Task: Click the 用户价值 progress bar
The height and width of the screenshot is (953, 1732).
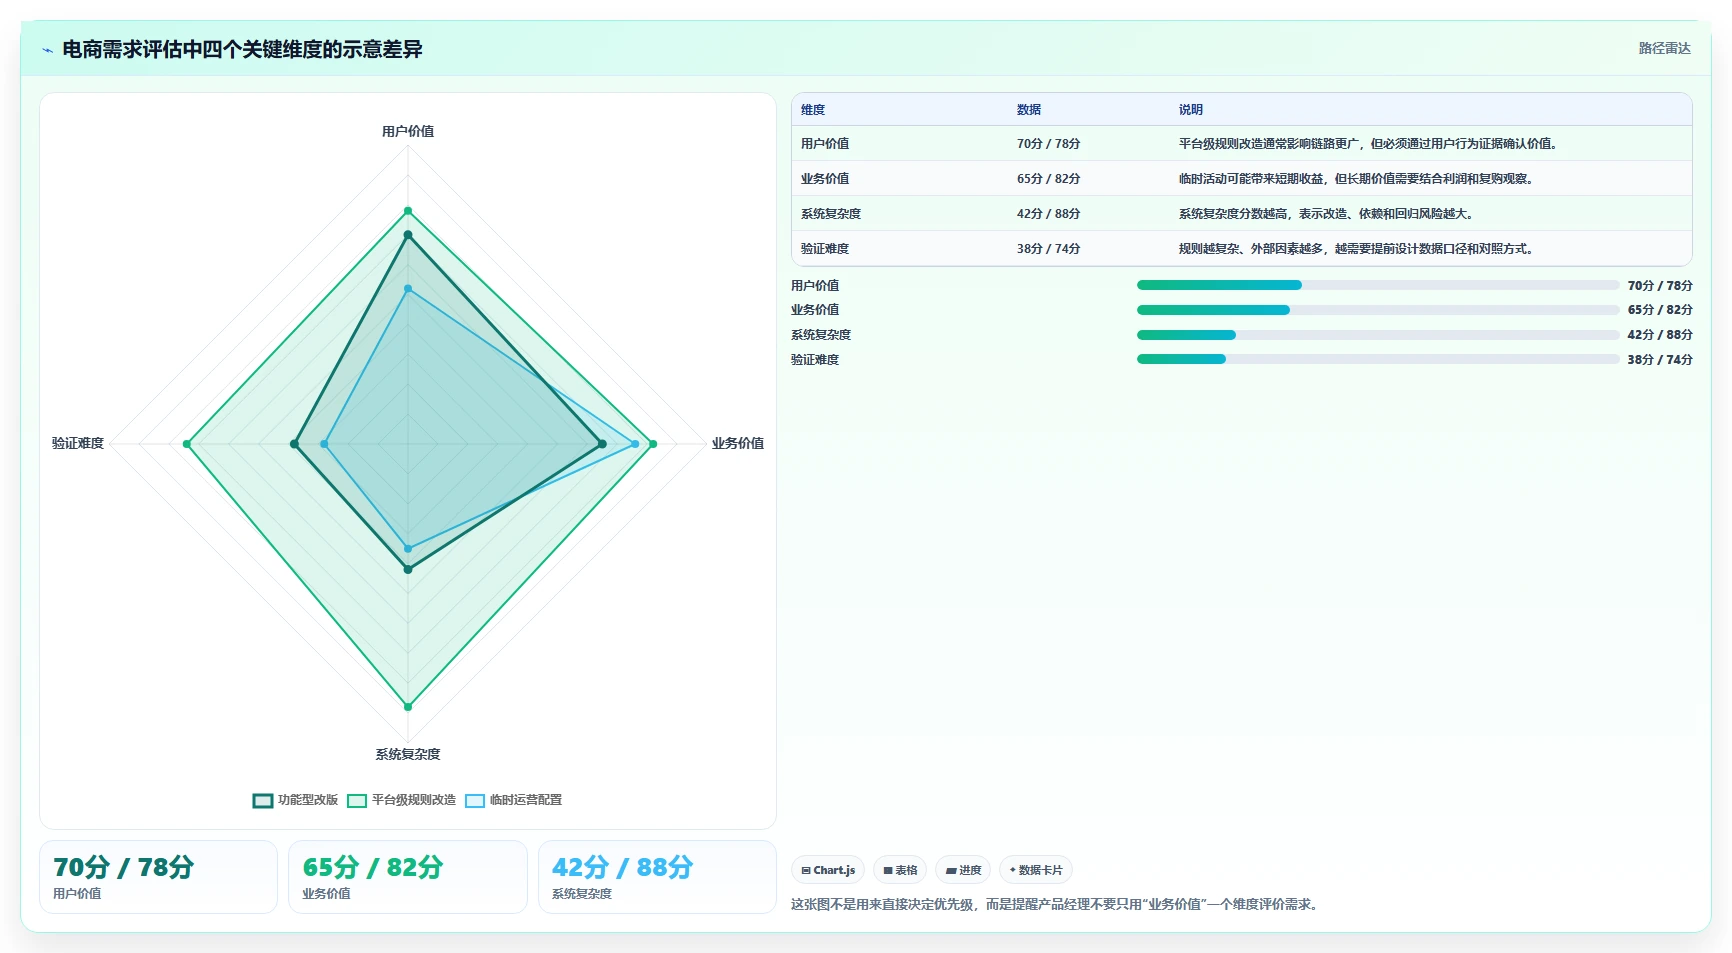Action: [x=1378, y=285]
